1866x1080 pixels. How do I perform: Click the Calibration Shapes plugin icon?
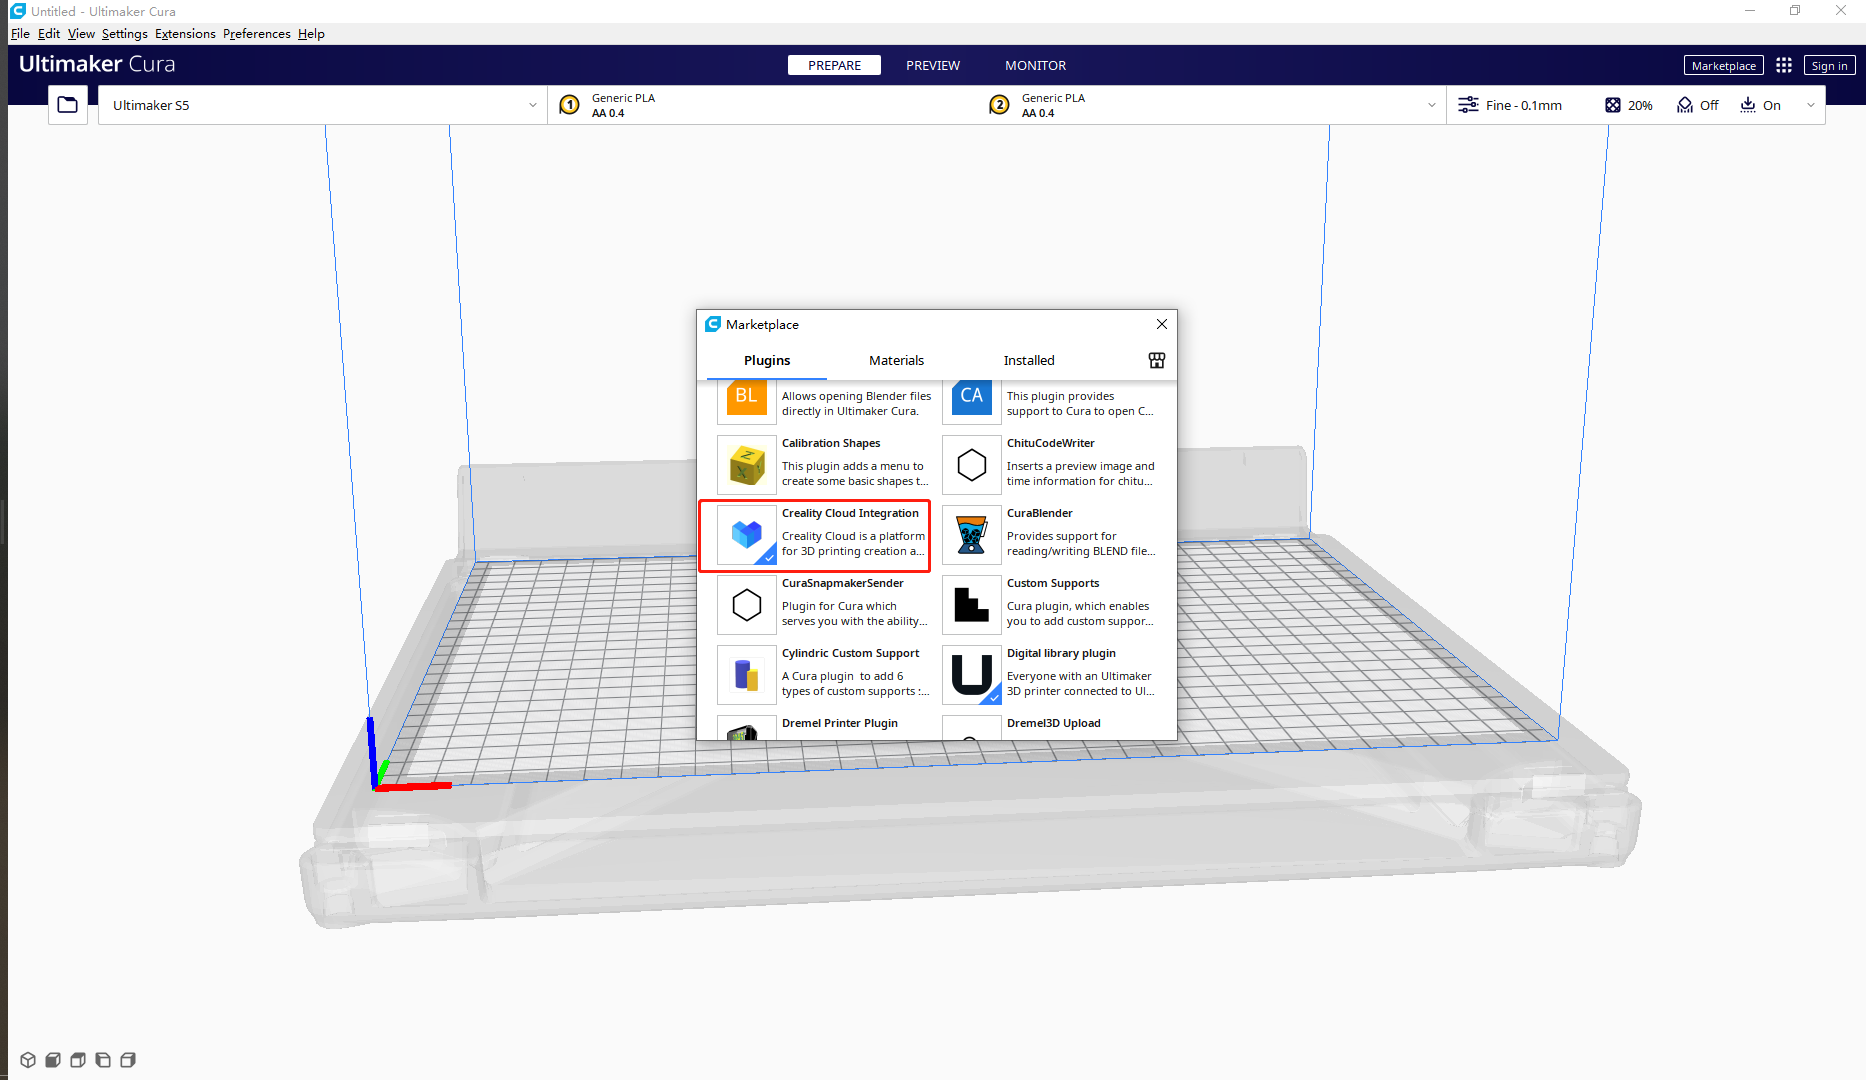coord(746,465)
